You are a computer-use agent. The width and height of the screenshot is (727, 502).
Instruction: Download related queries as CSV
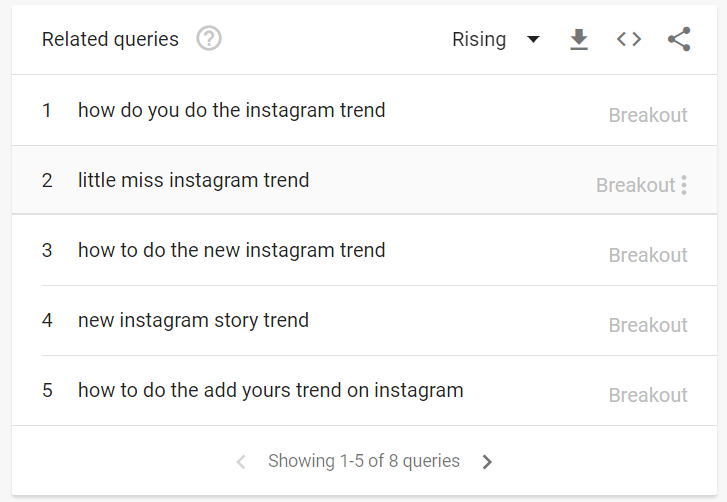click(x=579, y=39)
